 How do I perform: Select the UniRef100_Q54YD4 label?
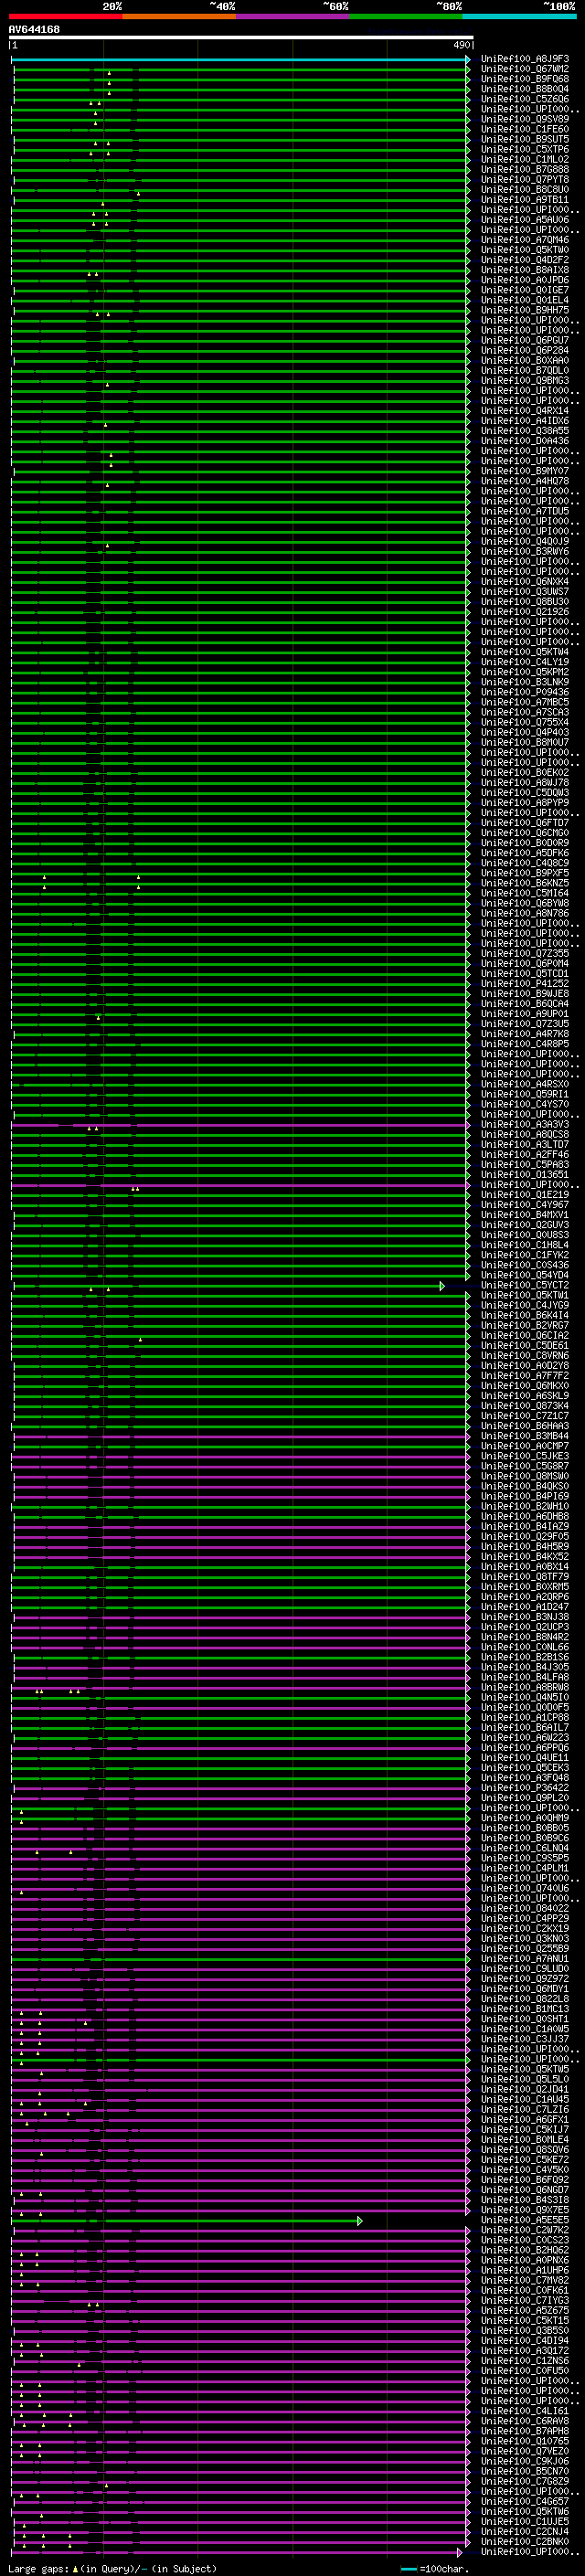tap(524, 1275)
